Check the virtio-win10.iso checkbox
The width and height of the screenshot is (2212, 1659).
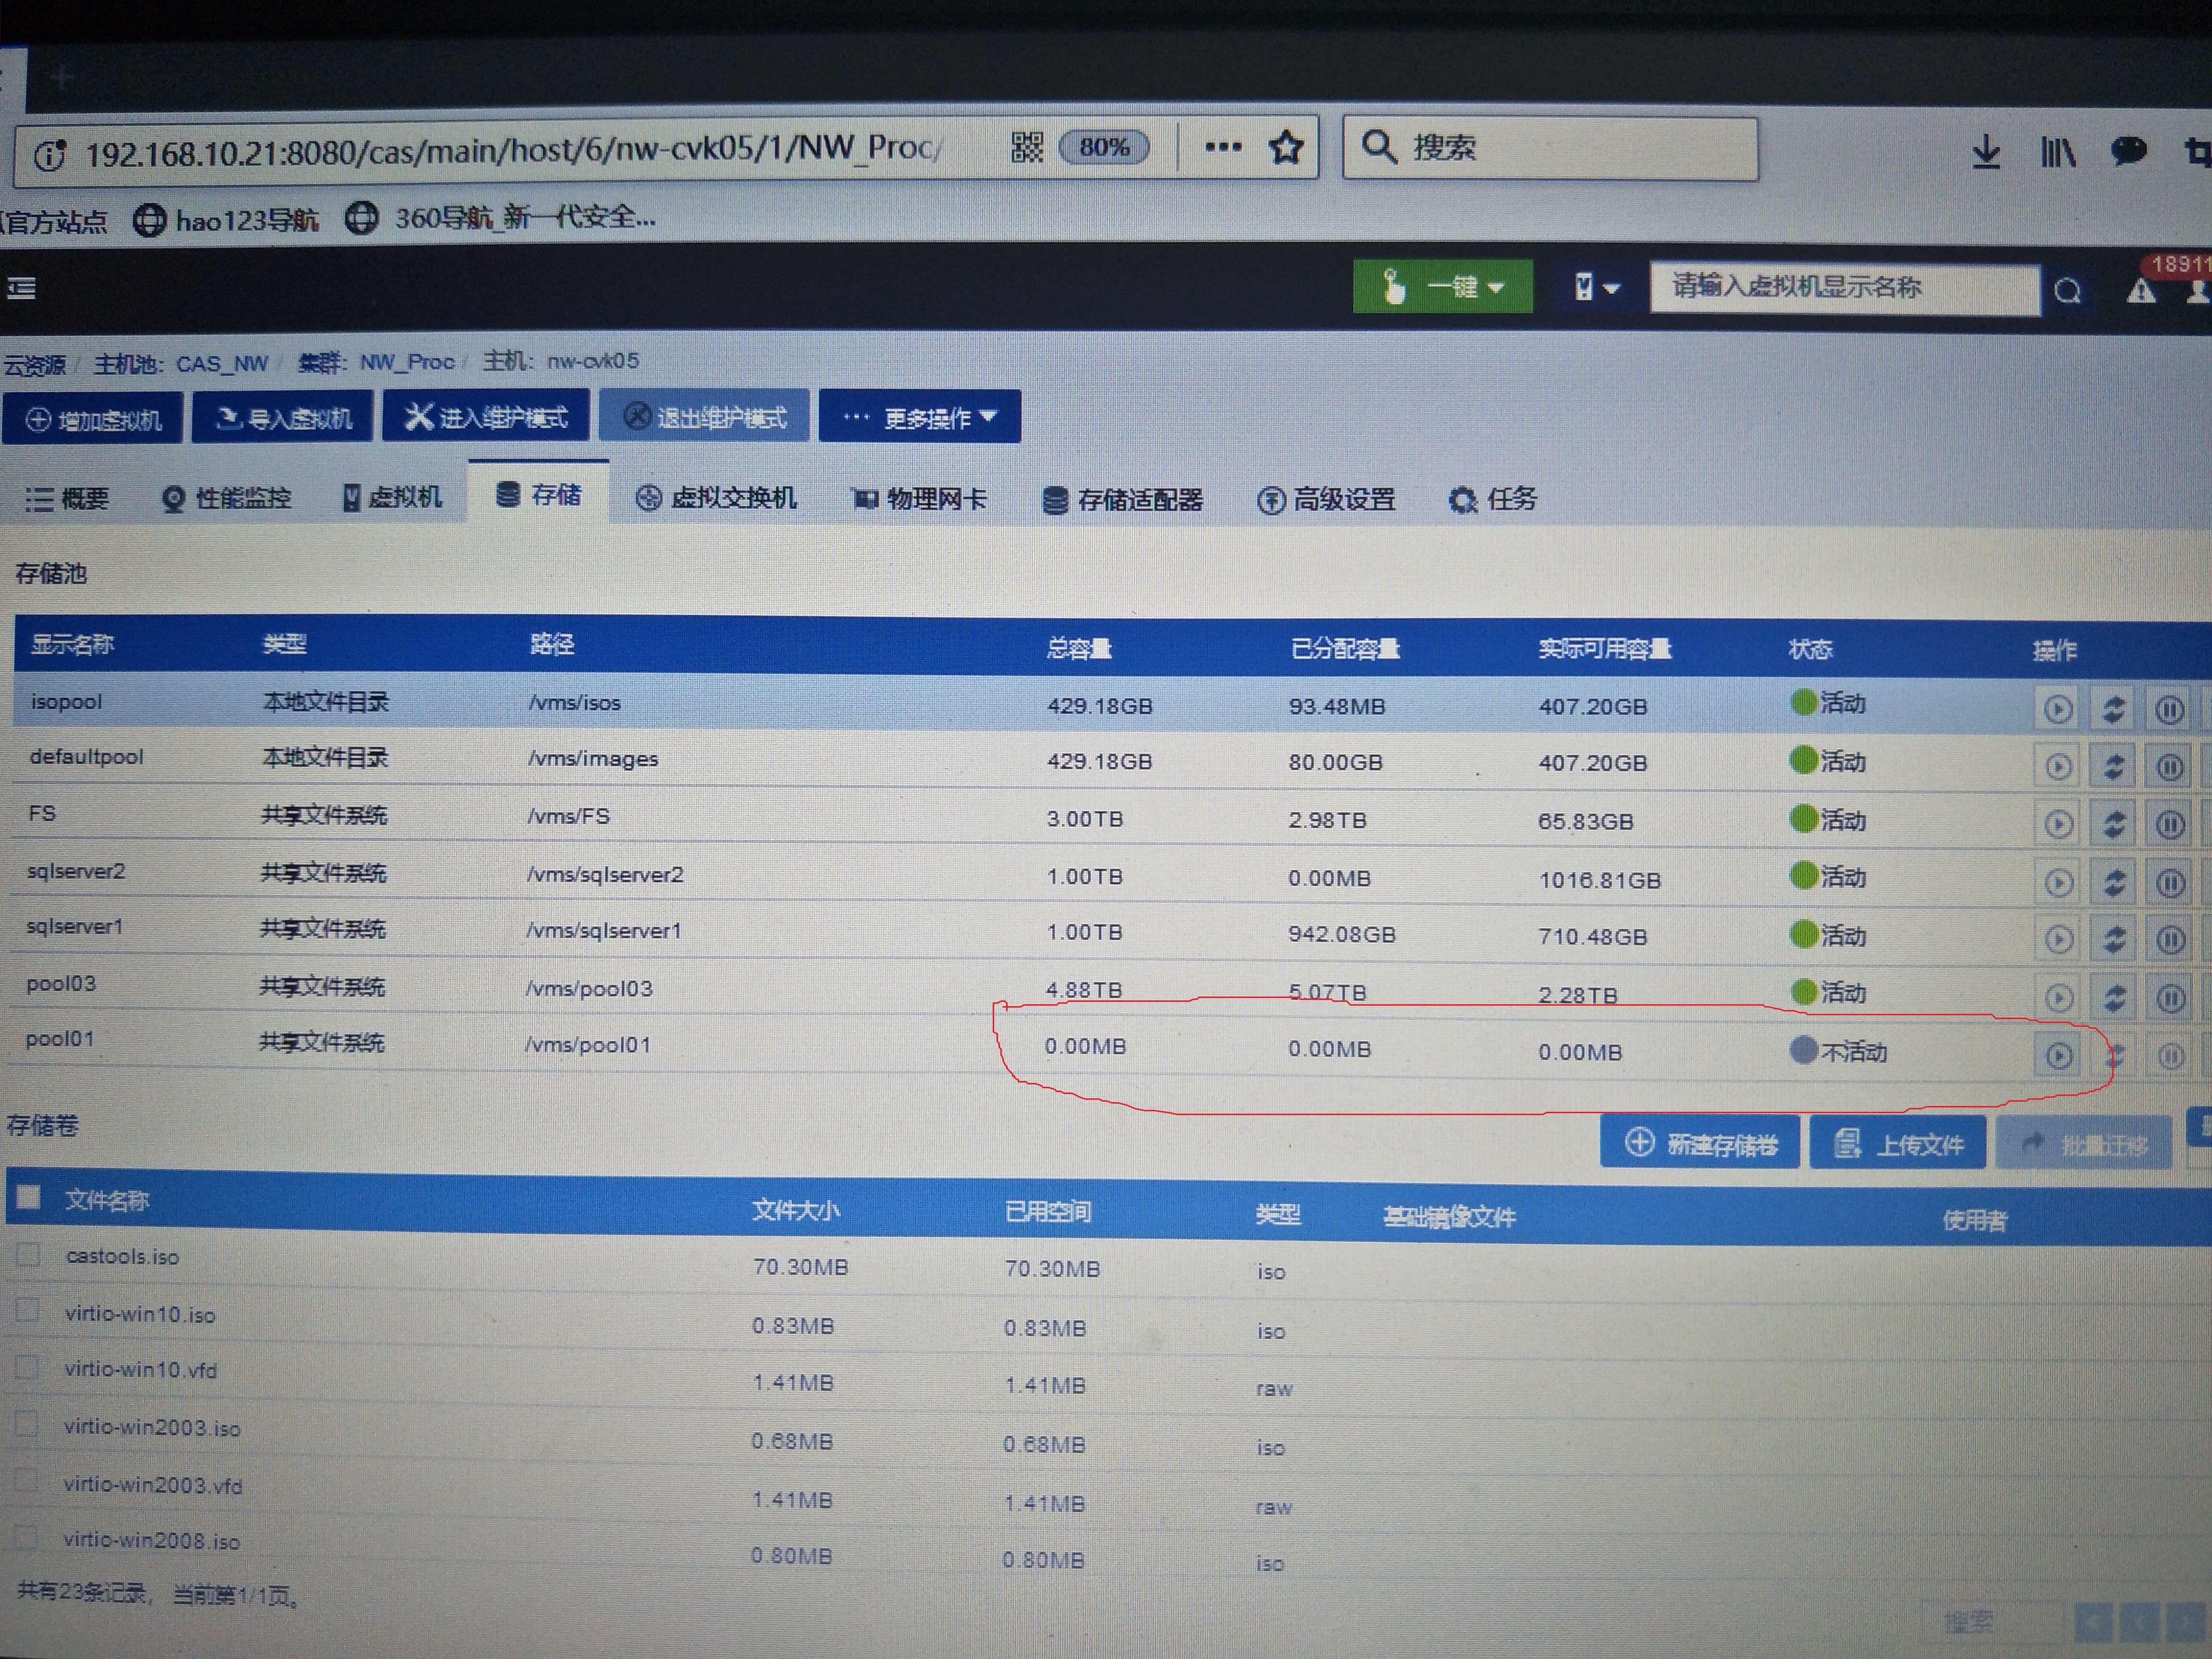(x=28, y=1311)
